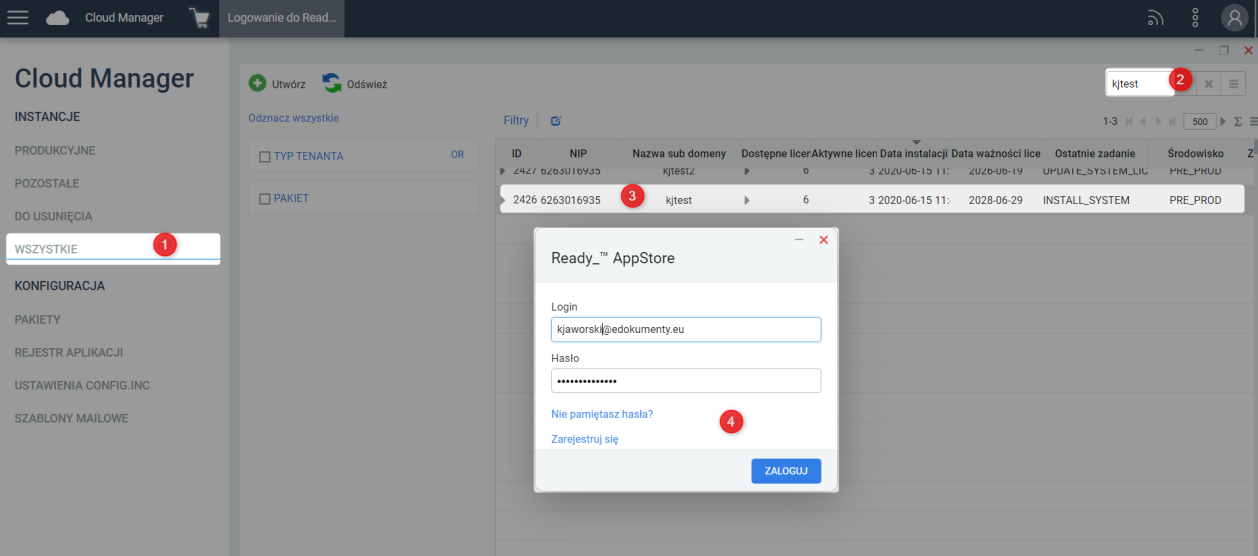Screen dimensions: 1258x556
Task: Open PAKIETY configuration section
Action: (x=38, y=320)
